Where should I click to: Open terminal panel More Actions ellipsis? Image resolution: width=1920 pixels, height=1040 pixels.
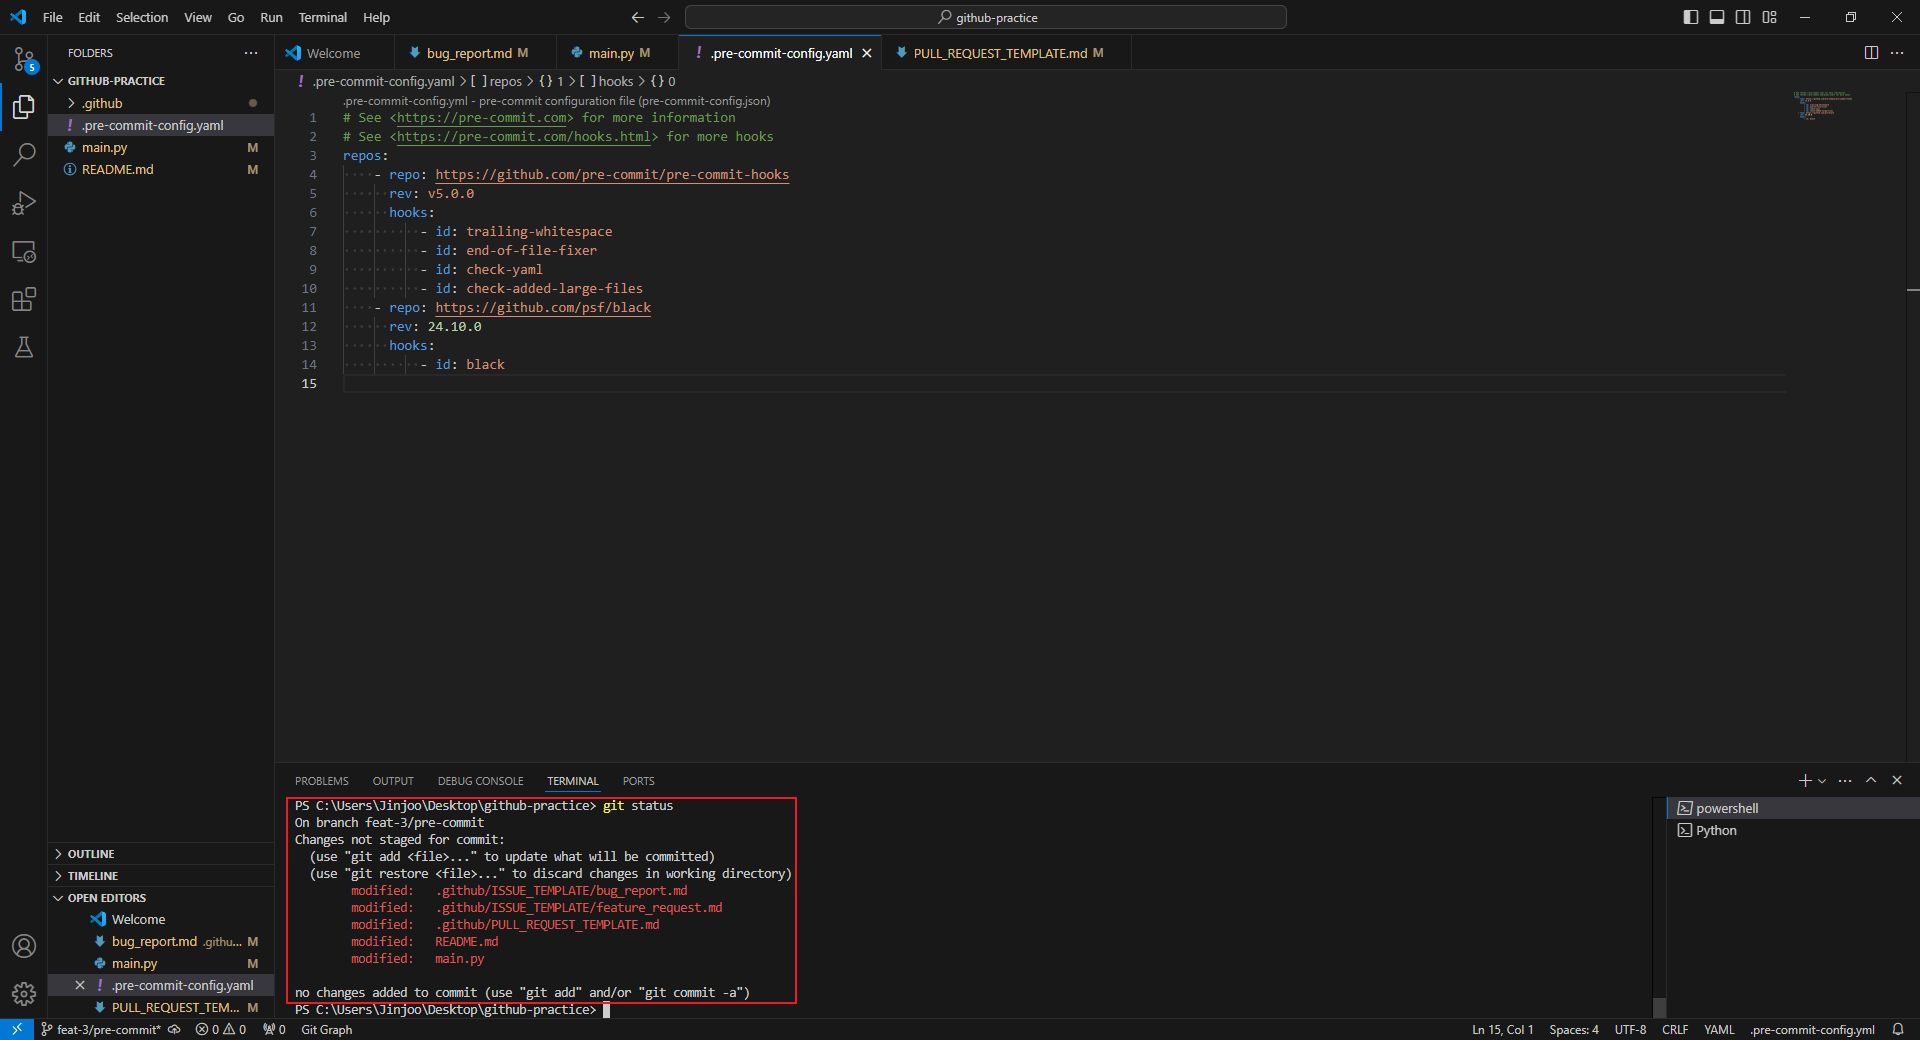point(1845,780)
